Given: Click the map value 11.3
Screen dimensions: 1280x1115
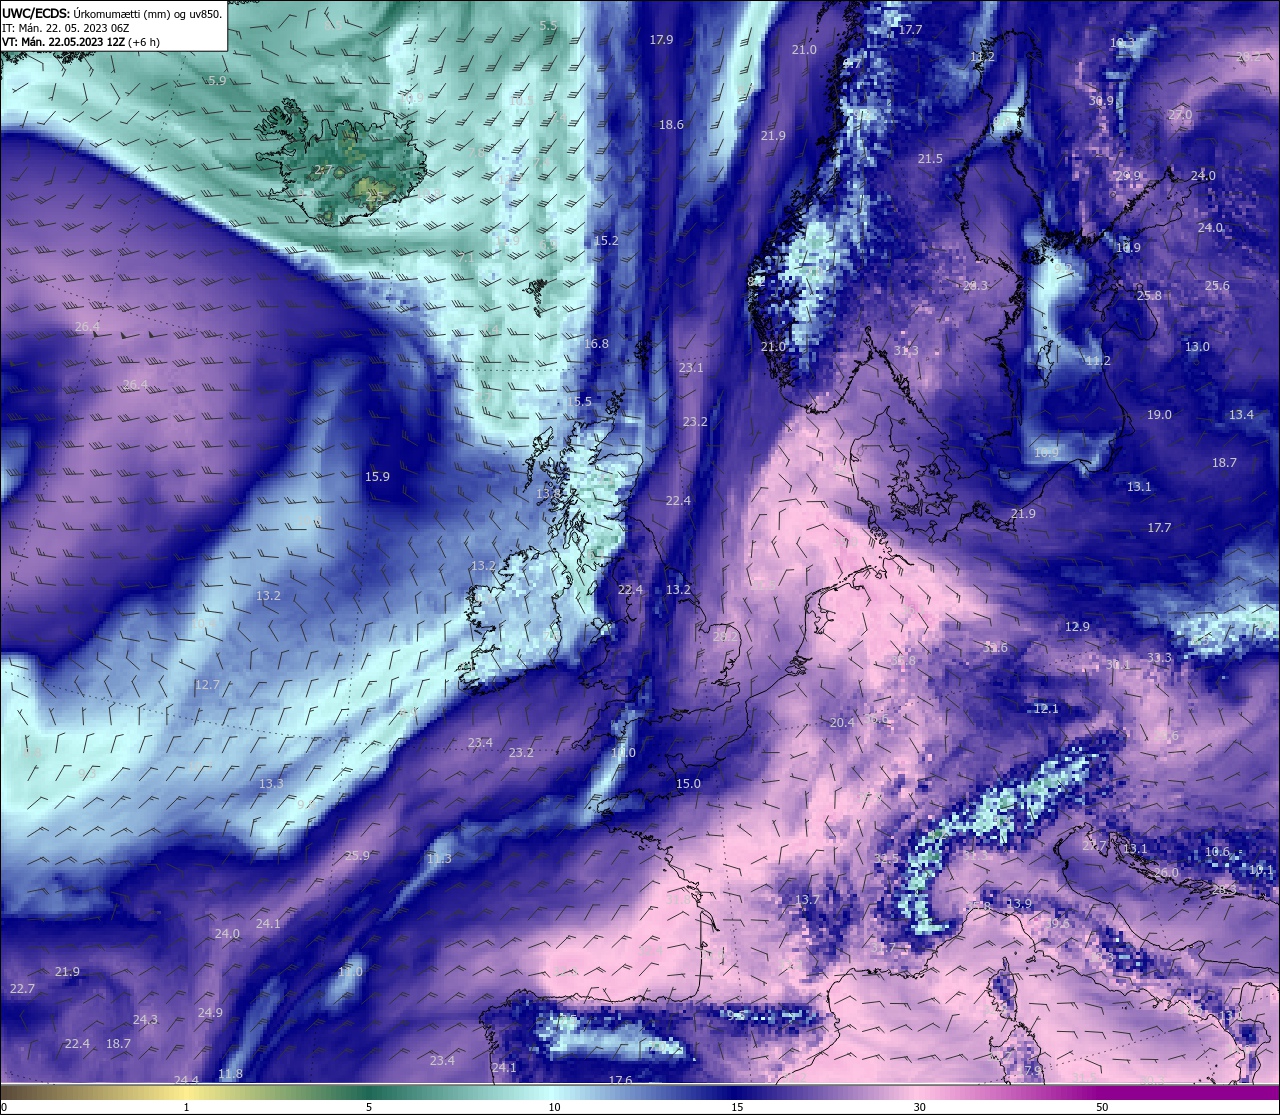Looking at the screenshot, I should (439, 859).
